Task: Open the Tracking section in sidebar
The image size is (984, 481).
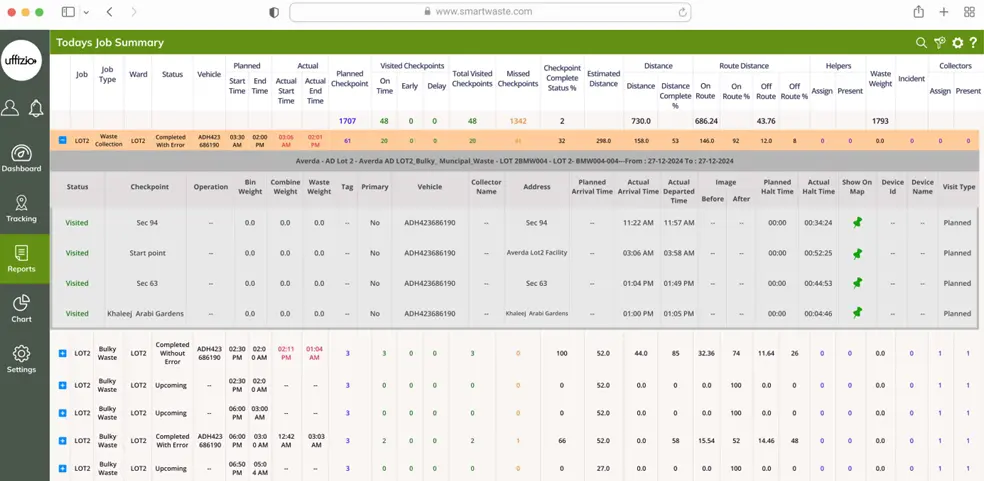Action: point(21,209)
